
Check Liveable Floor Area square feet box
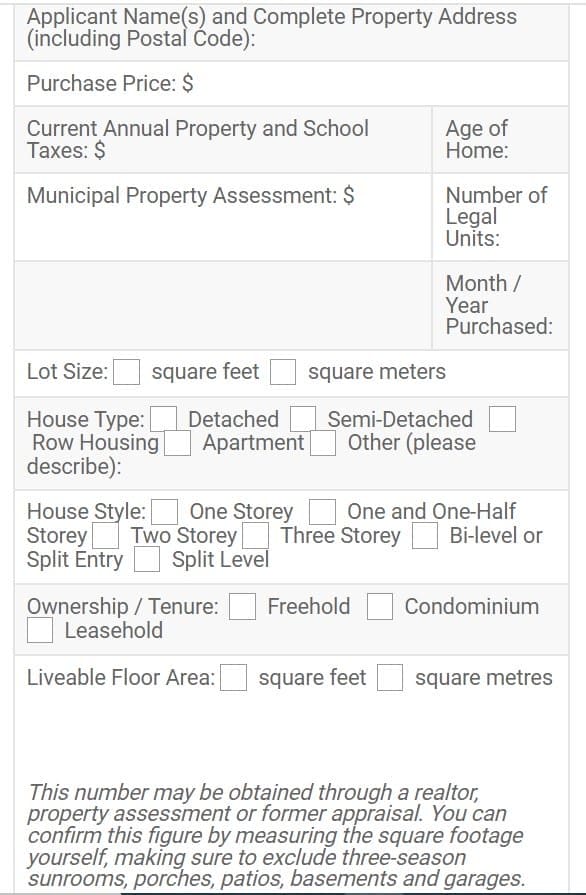(x=234, y=678)
